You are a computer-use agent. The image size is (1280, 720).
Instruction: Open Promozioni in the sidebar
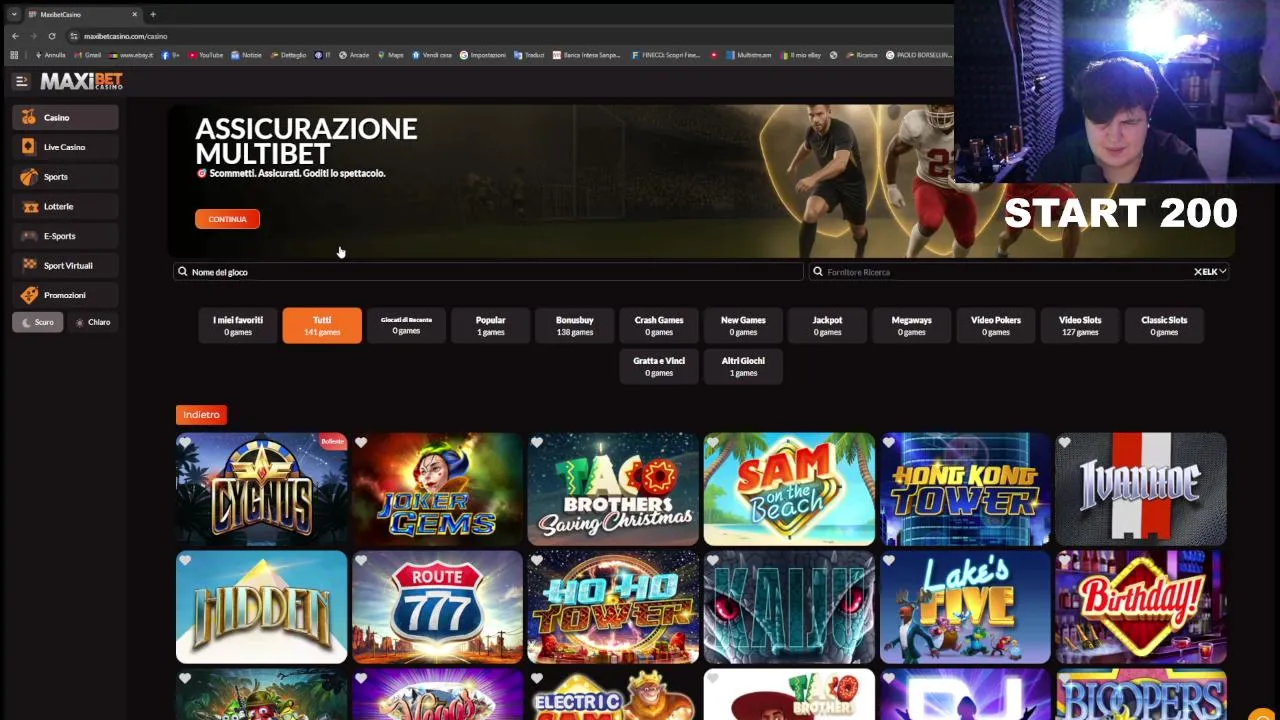[66, 295]
